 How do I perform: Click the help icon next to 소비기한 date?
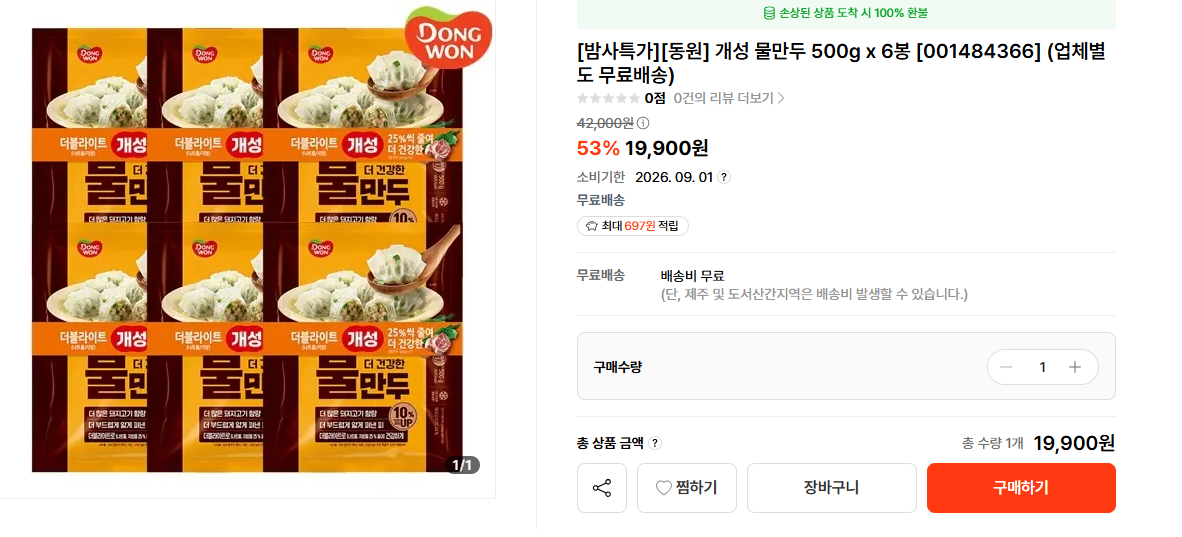(724, 177)
